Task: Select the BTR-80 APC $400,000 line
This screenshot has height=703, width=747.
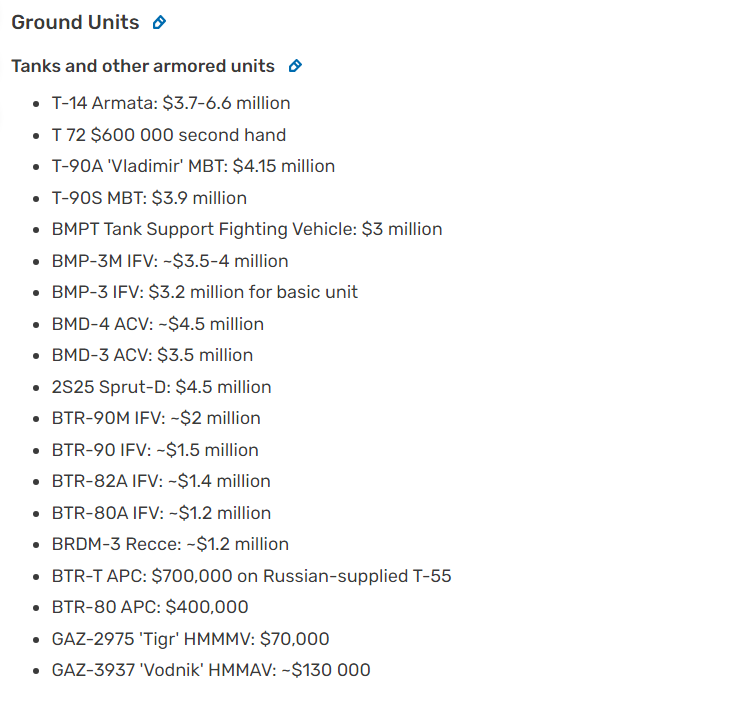Action: 150,607
